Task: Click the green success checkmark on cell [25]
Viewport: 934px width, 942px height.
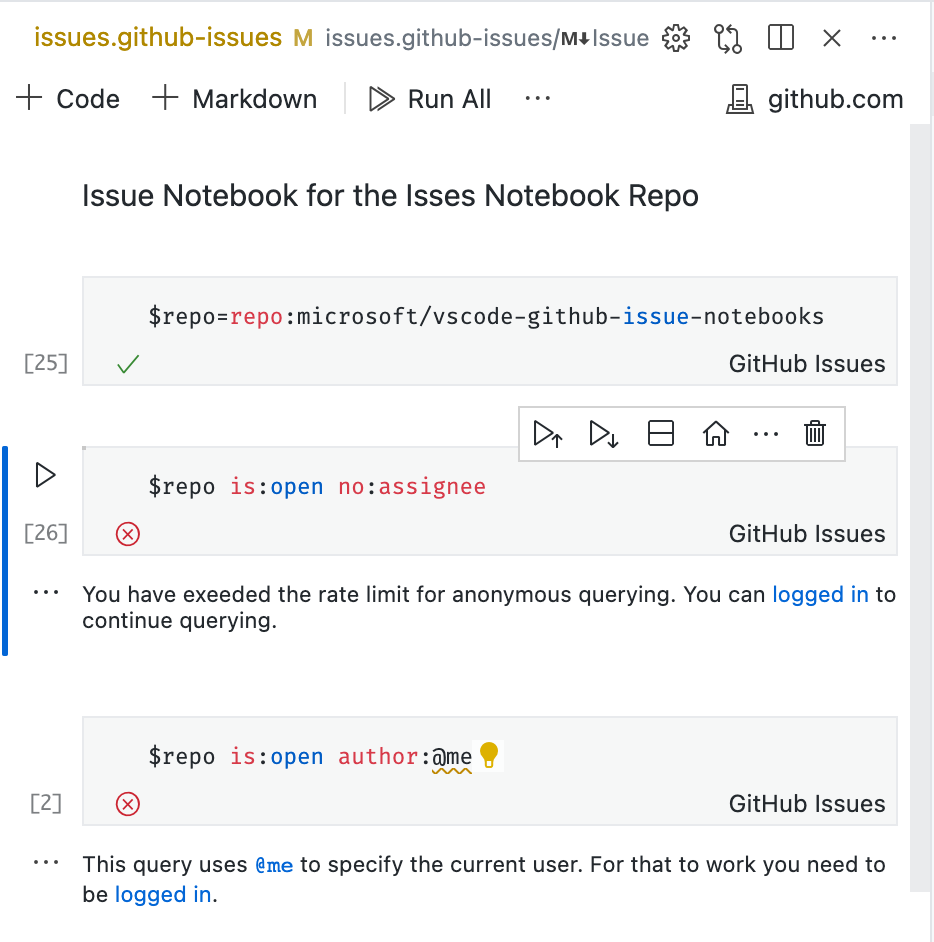Action: [x=127, y=364]
